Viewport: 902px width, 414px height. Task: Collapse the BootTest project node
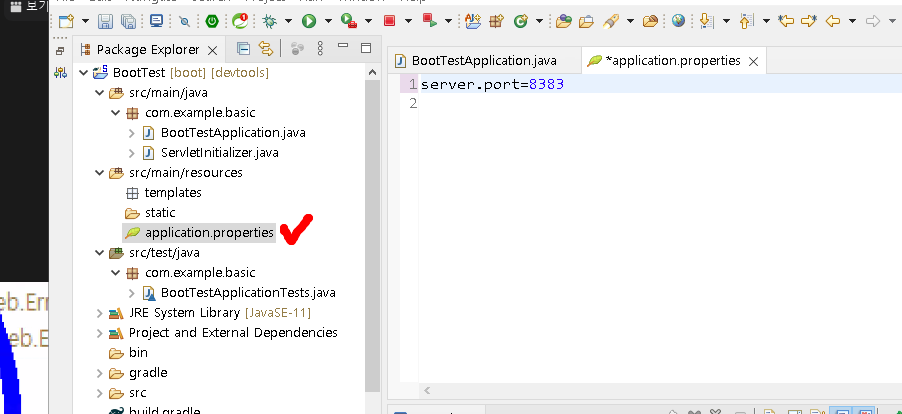(83, 73)
